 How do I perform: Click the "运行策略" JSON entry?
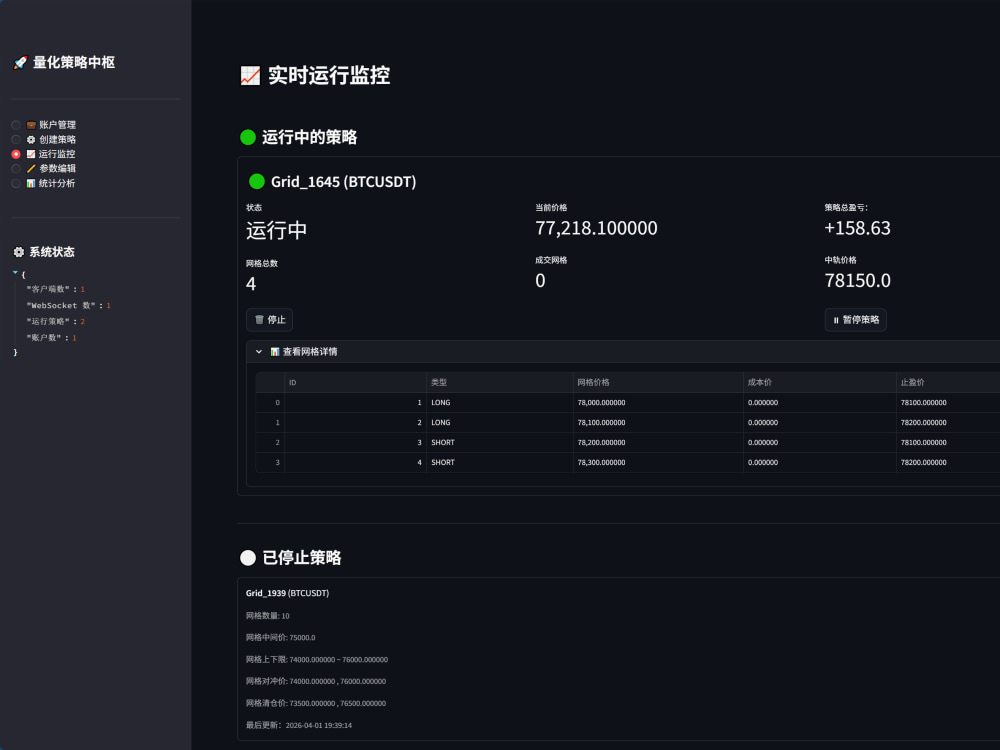(x=55, y=321)
